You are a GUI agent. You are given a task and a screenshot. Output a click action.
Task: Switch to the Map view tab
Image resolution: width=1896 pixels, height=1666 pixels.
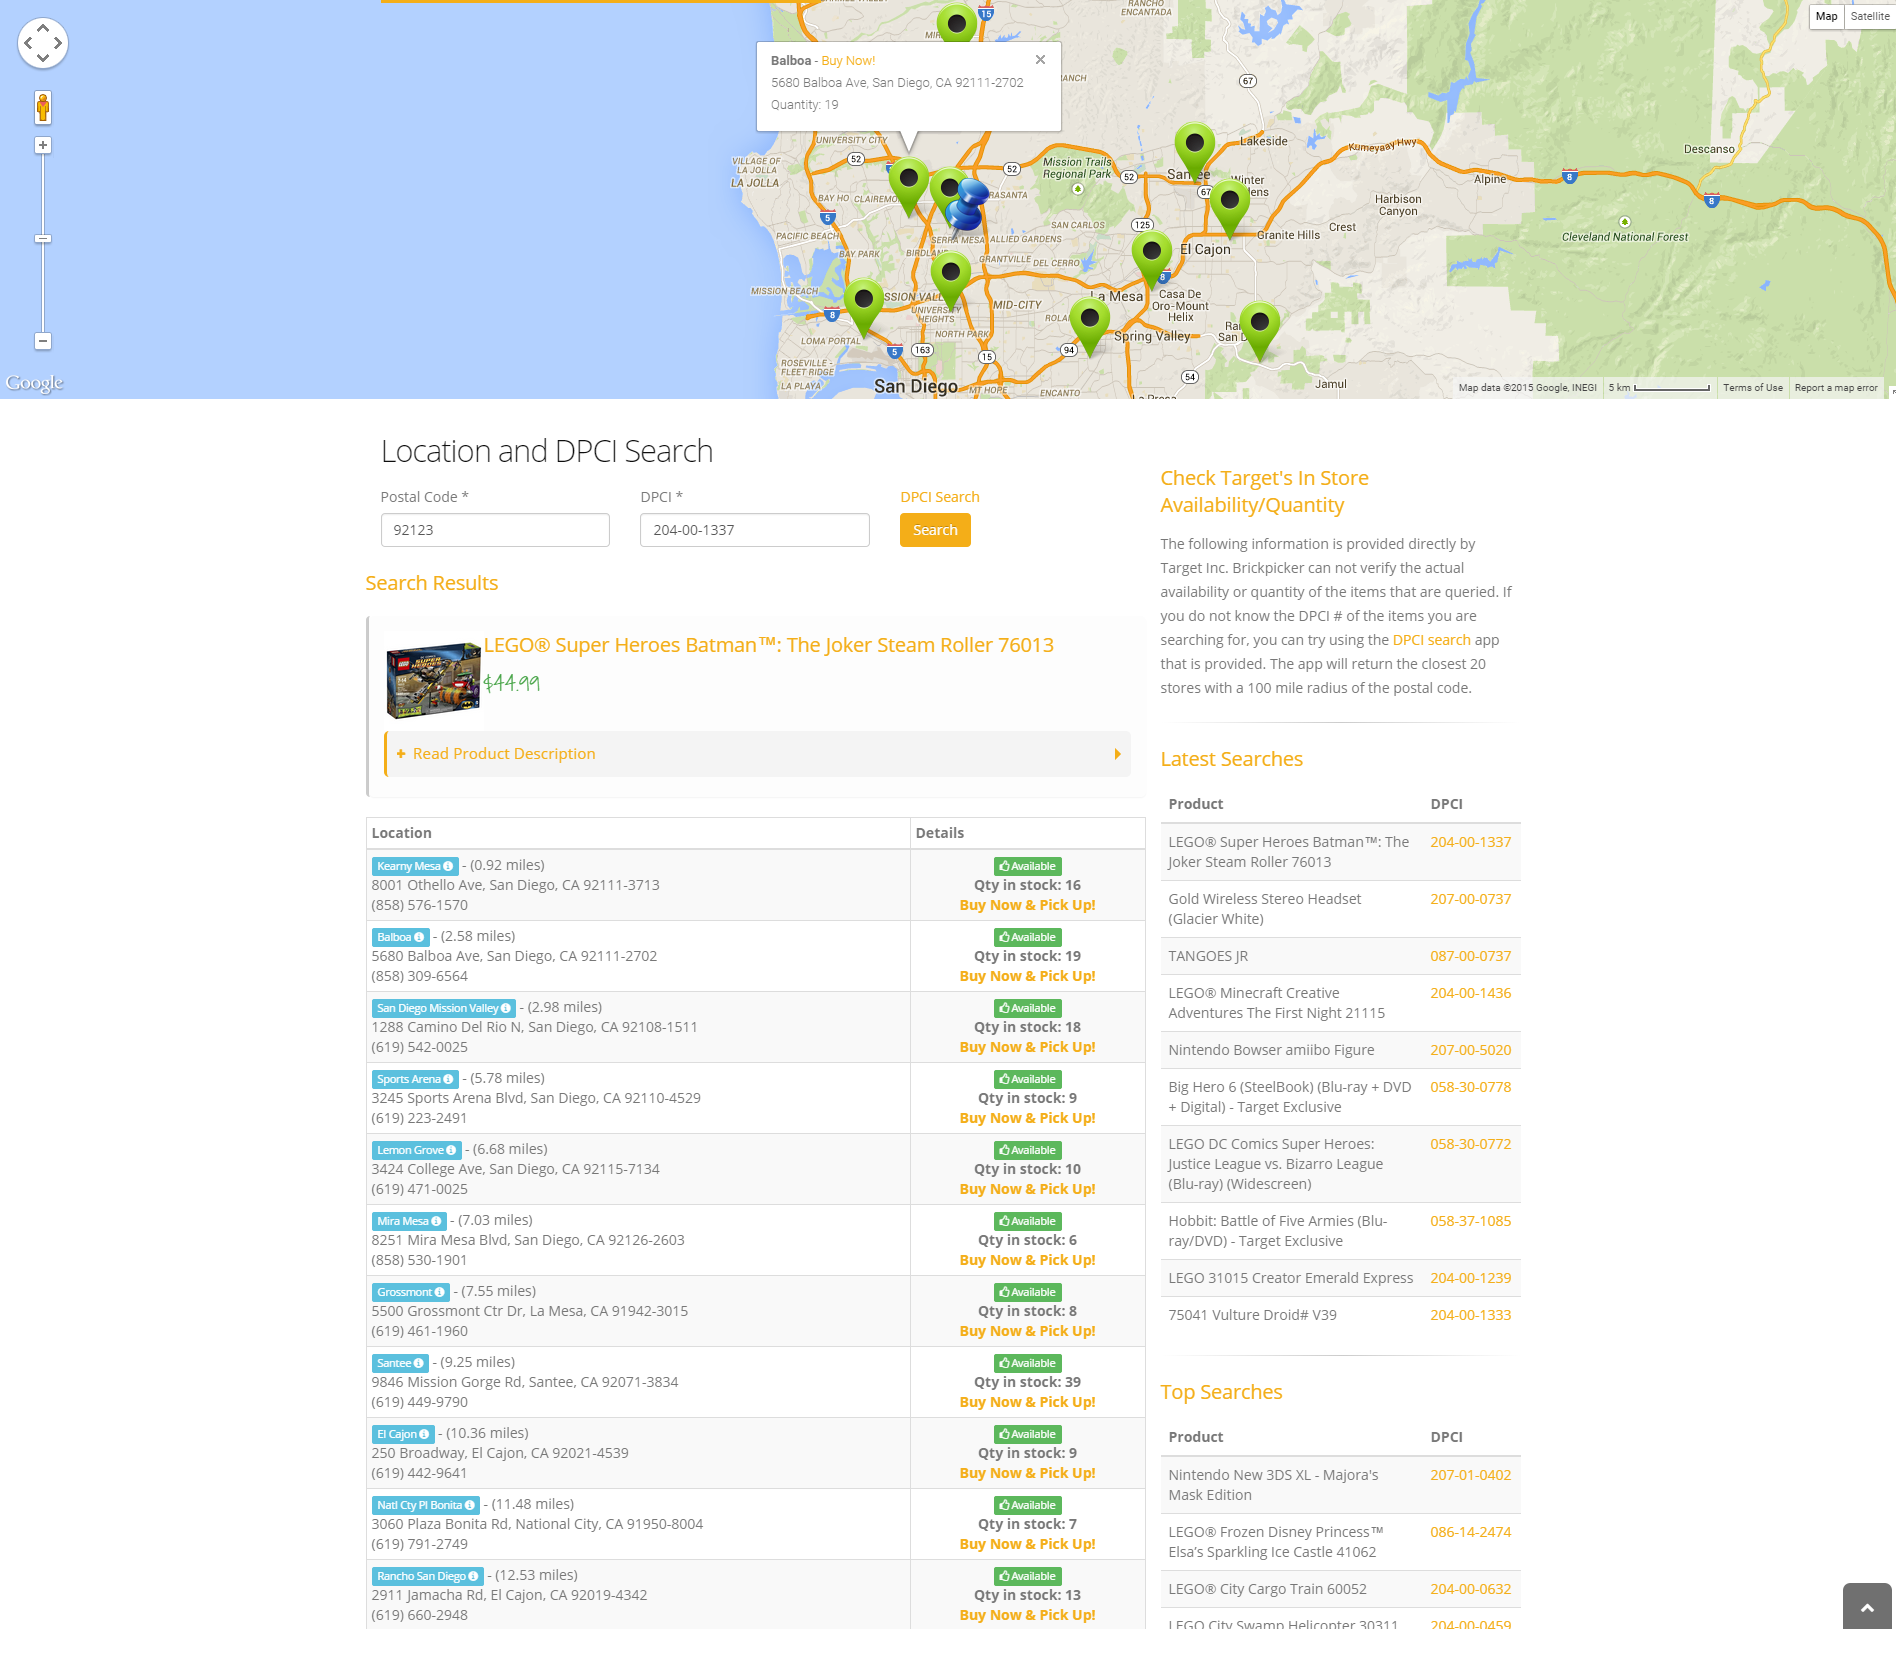[x=1826, y=16]
